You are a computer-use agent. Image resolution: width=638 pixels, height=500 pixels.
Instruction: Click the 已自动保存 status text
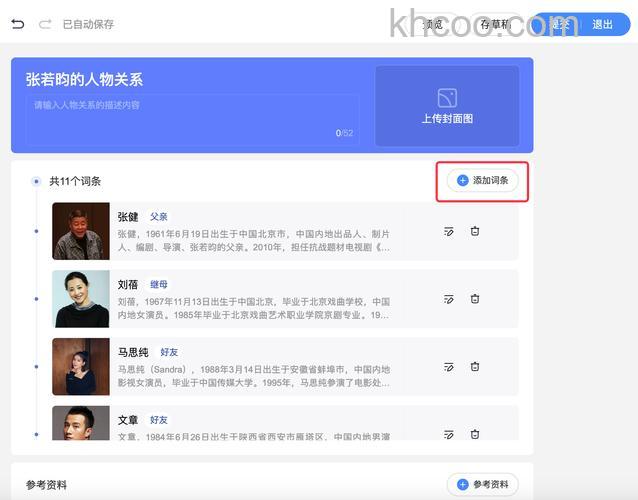(88, 24)
